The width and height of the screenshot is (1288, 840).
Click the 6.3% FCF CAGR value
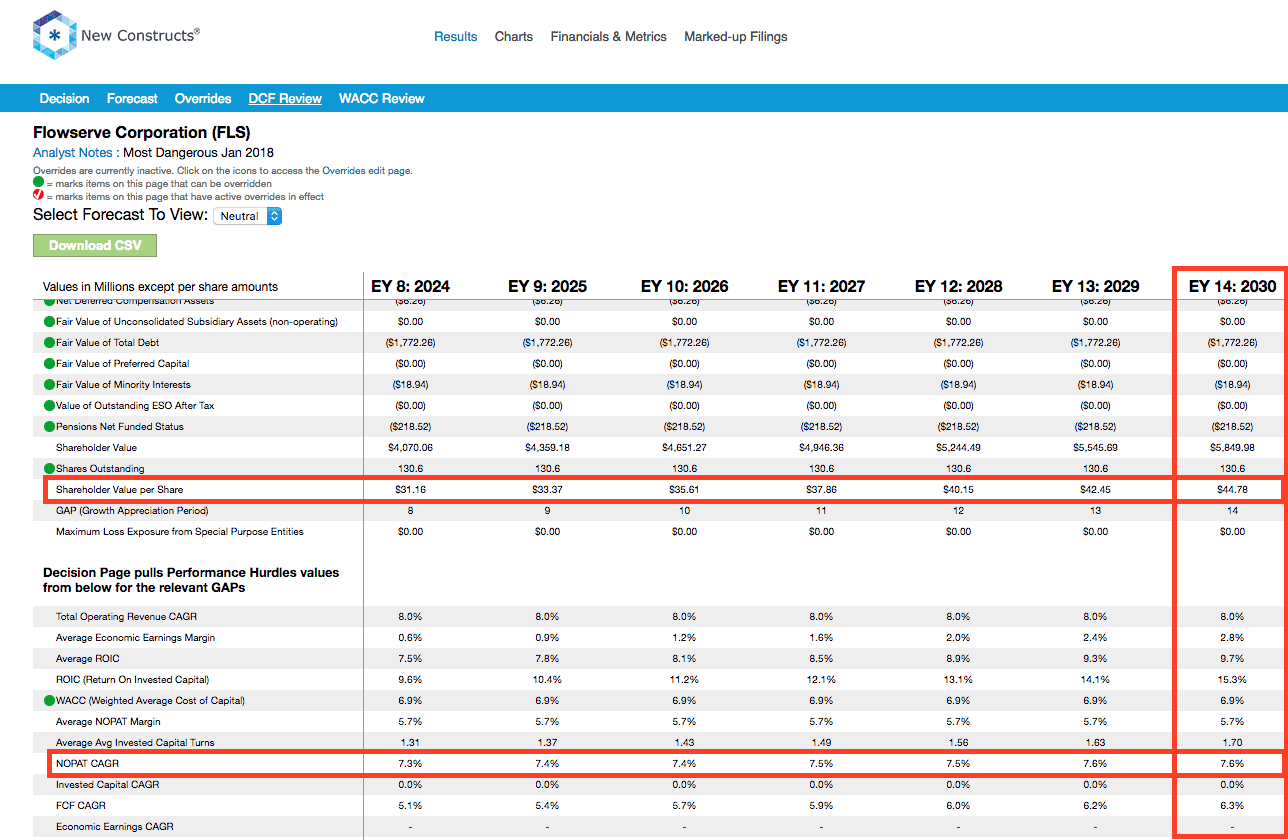click(1232, 806)
